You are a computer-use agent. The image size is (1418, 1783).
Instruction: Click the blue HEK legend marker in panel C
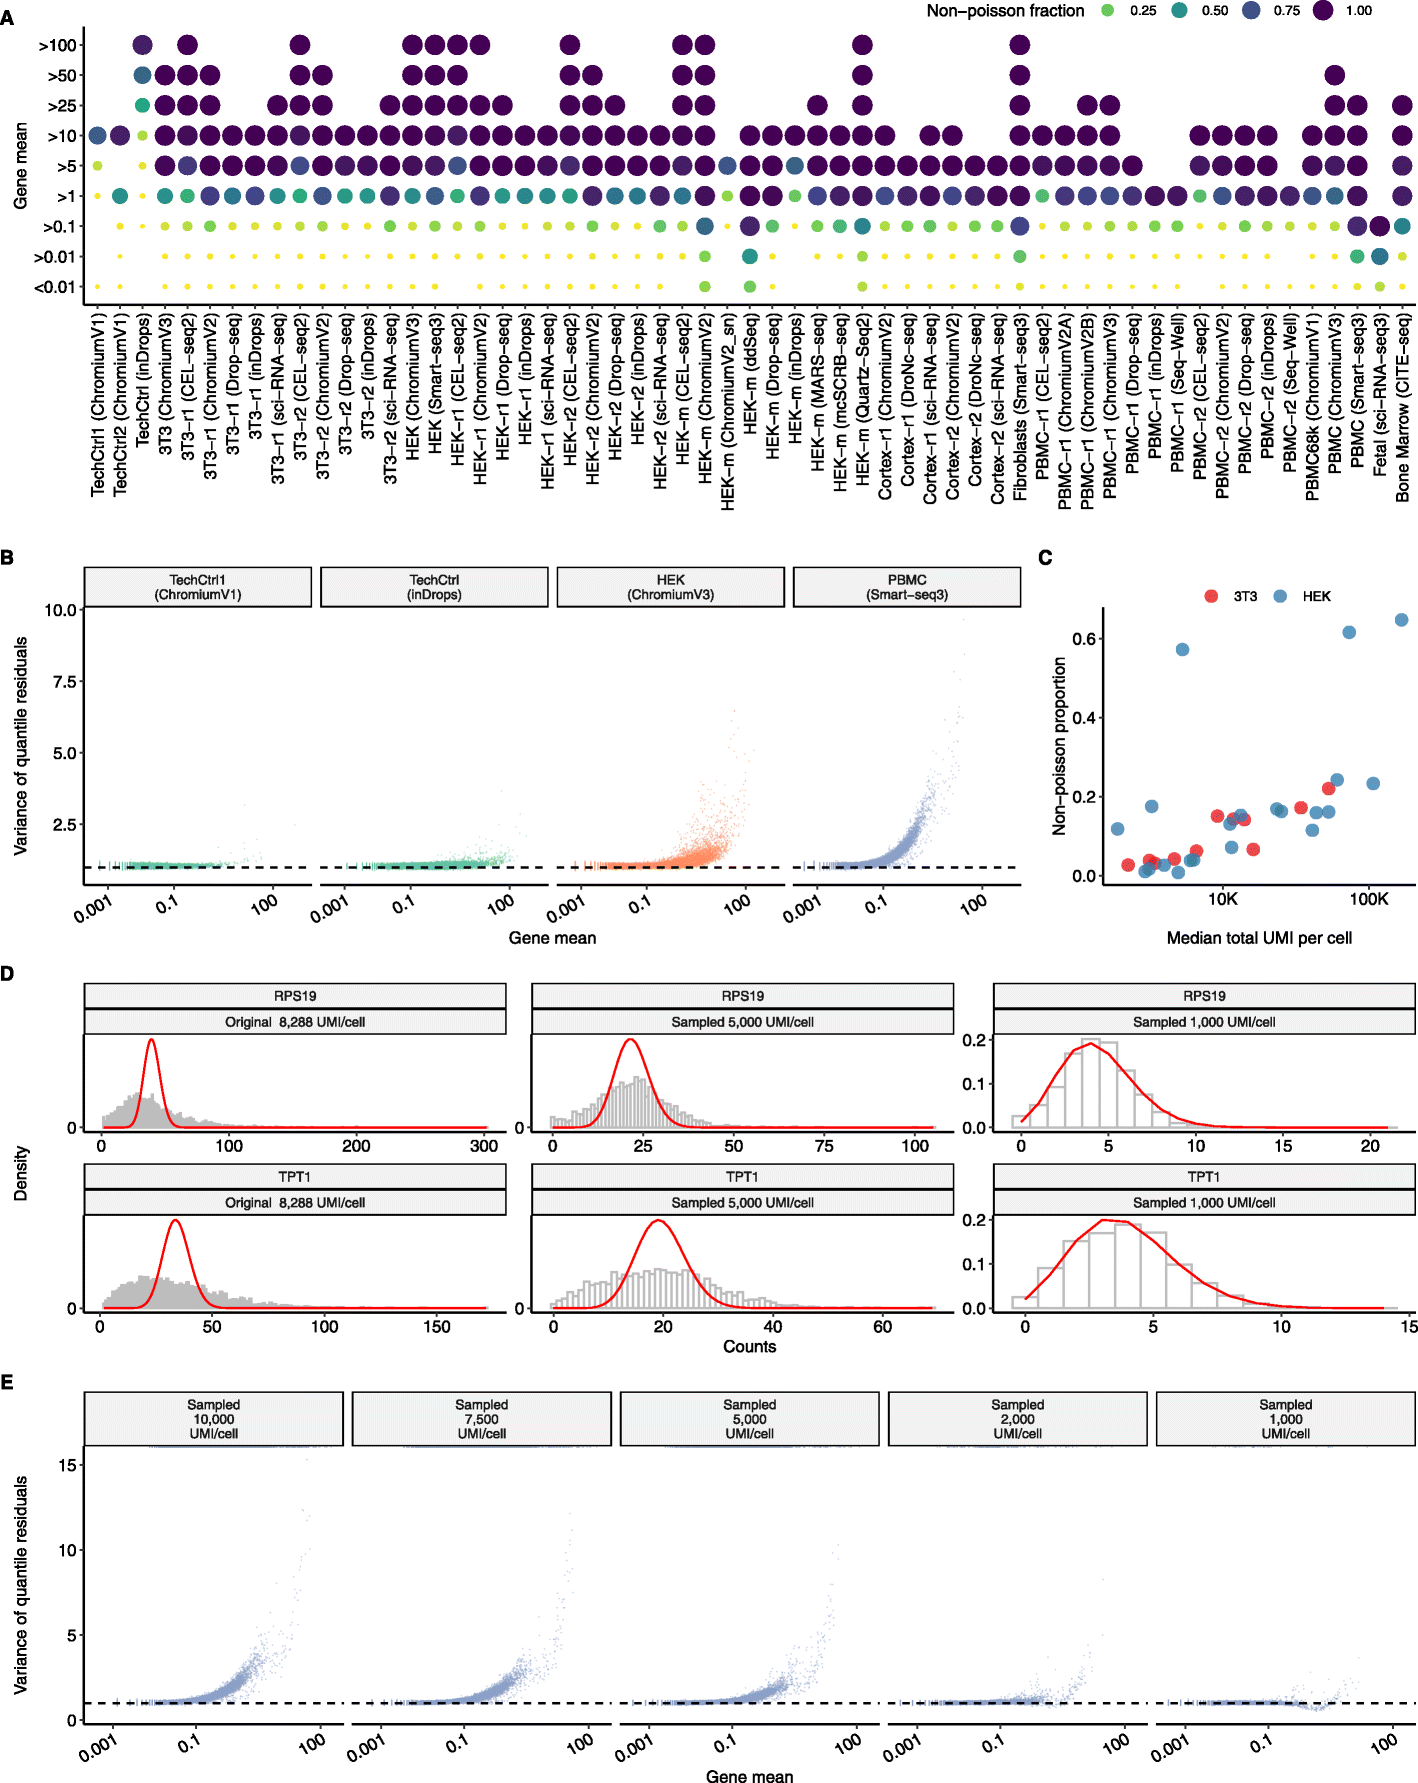1280,596
